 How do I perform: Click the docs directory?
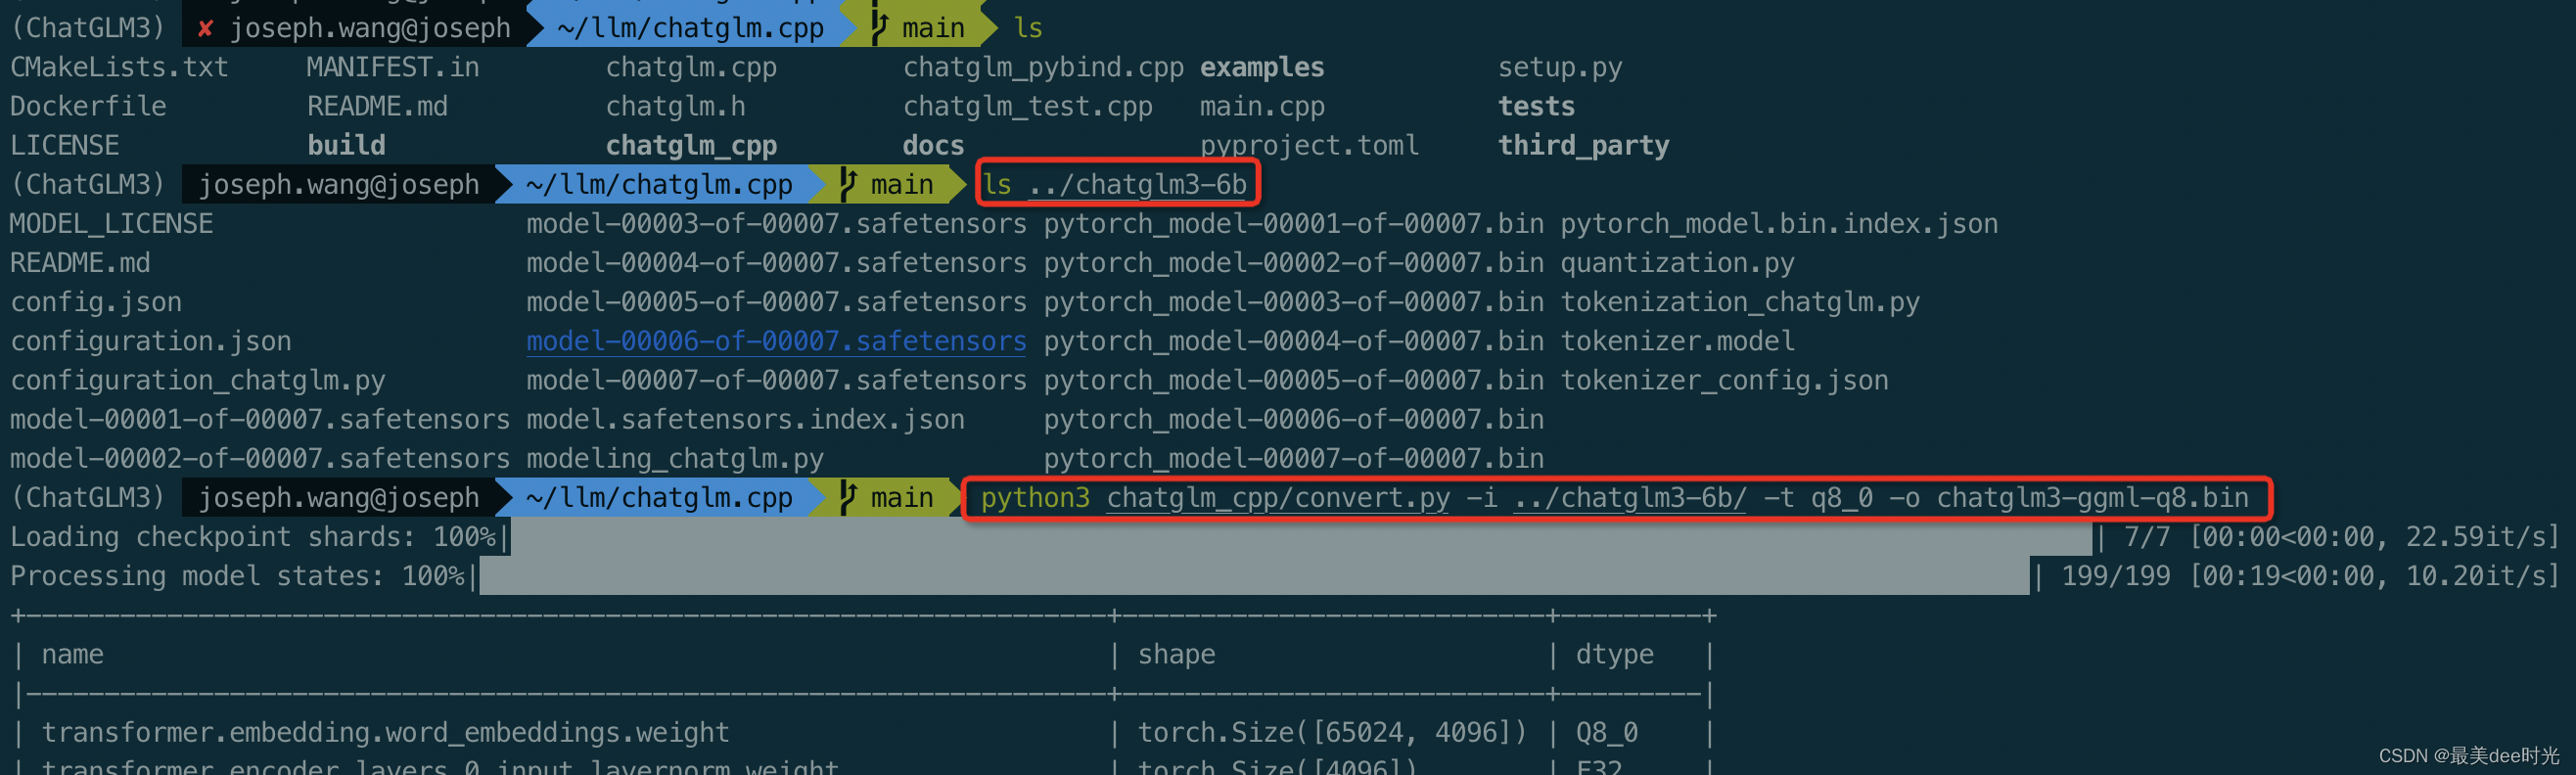coord(933,145)
